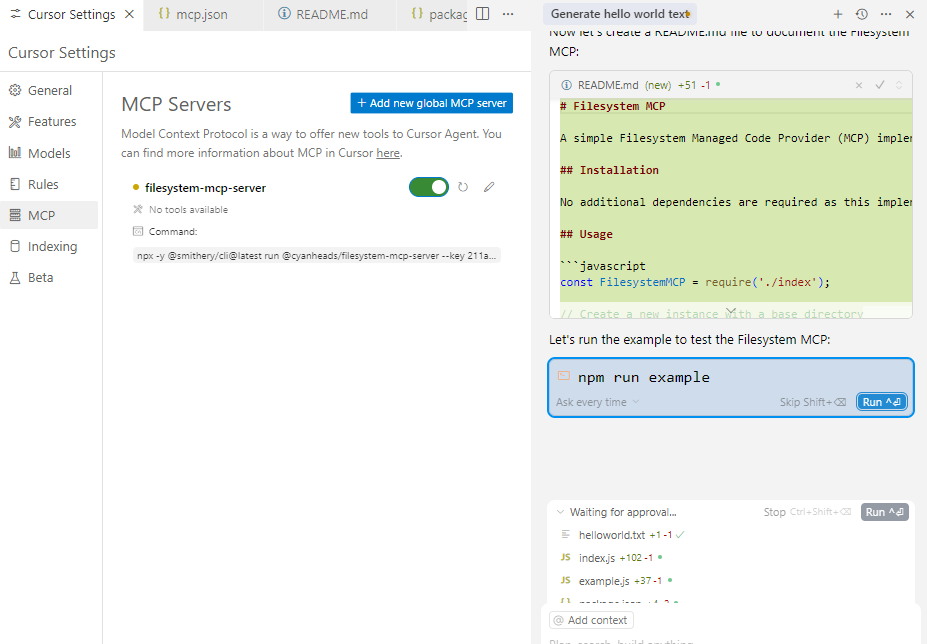Image resolution: width=927 pixels, height=644 pixels.
Task: Click the npm run example command
Action: [644, 377]
